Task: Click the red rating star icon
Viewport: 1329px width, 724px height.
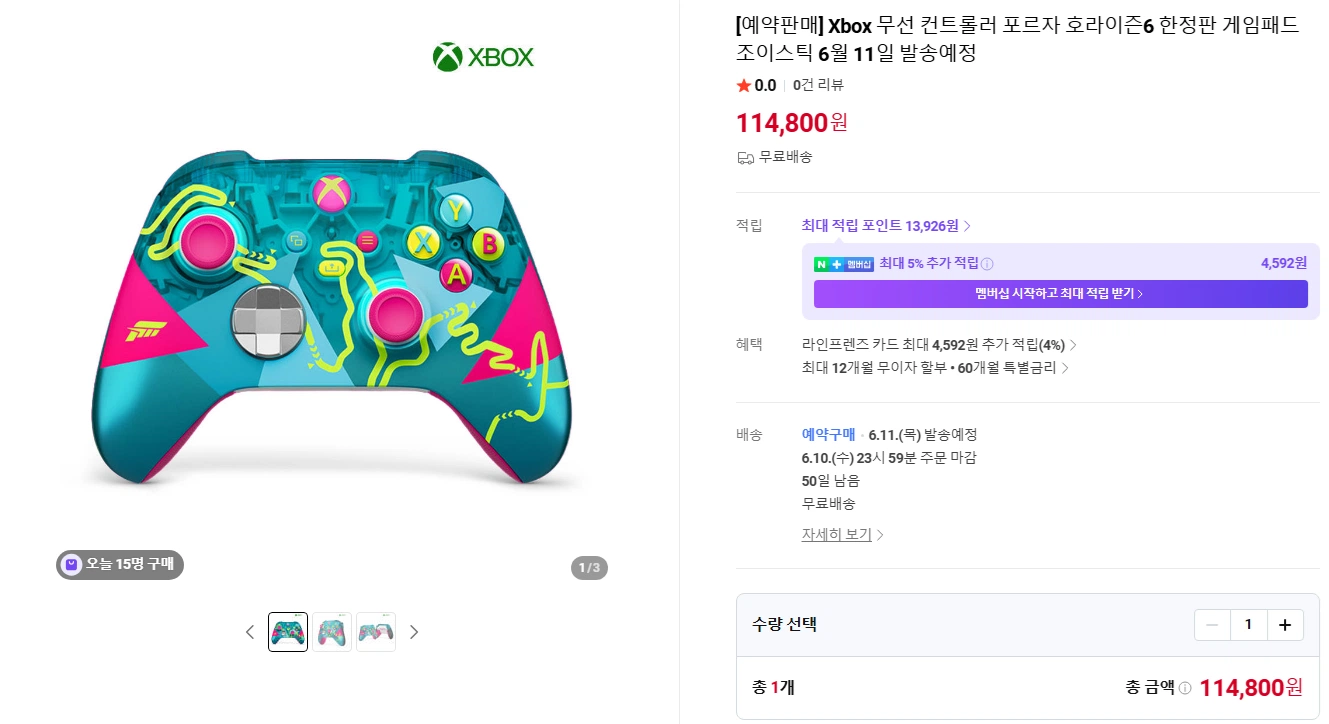Action: [x=743, y=85]
